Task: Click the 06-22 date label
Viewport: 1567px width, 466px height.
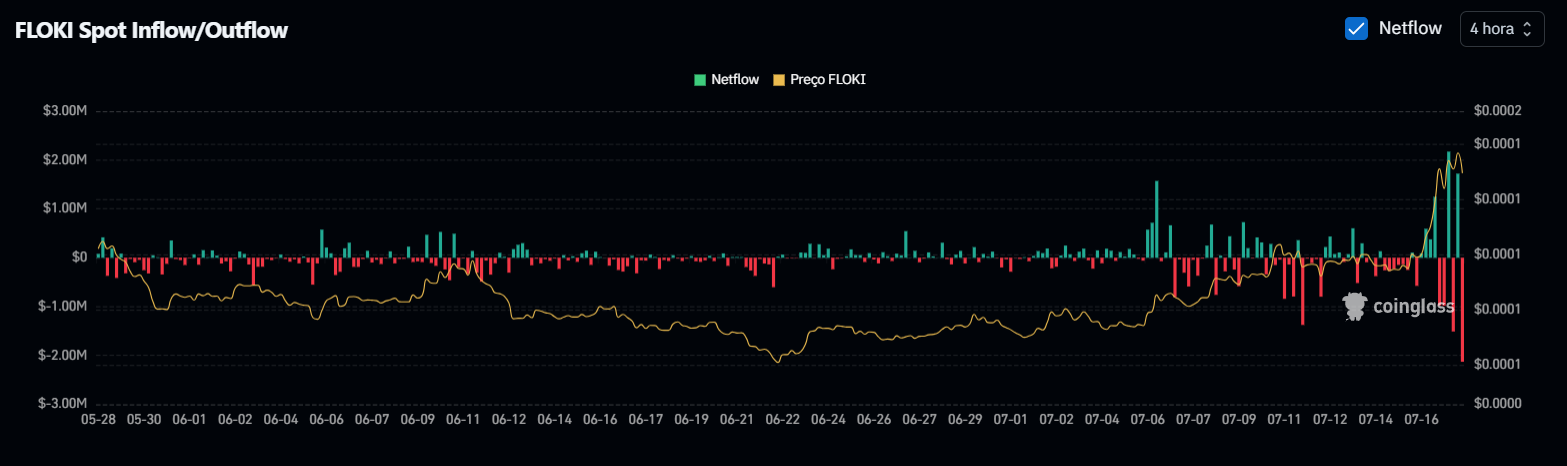Action: click(782, 420)
